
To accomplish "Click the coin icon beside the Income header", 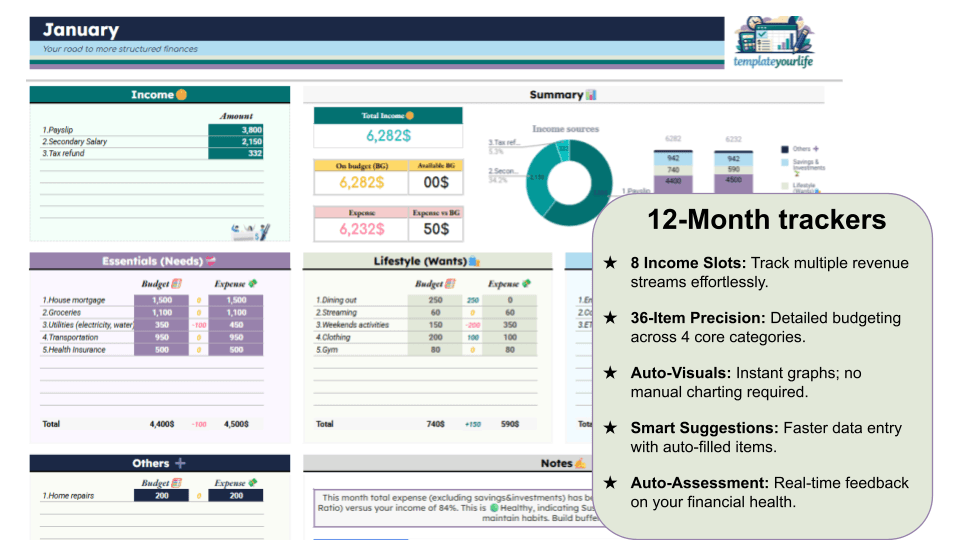I will click(181, 94).
